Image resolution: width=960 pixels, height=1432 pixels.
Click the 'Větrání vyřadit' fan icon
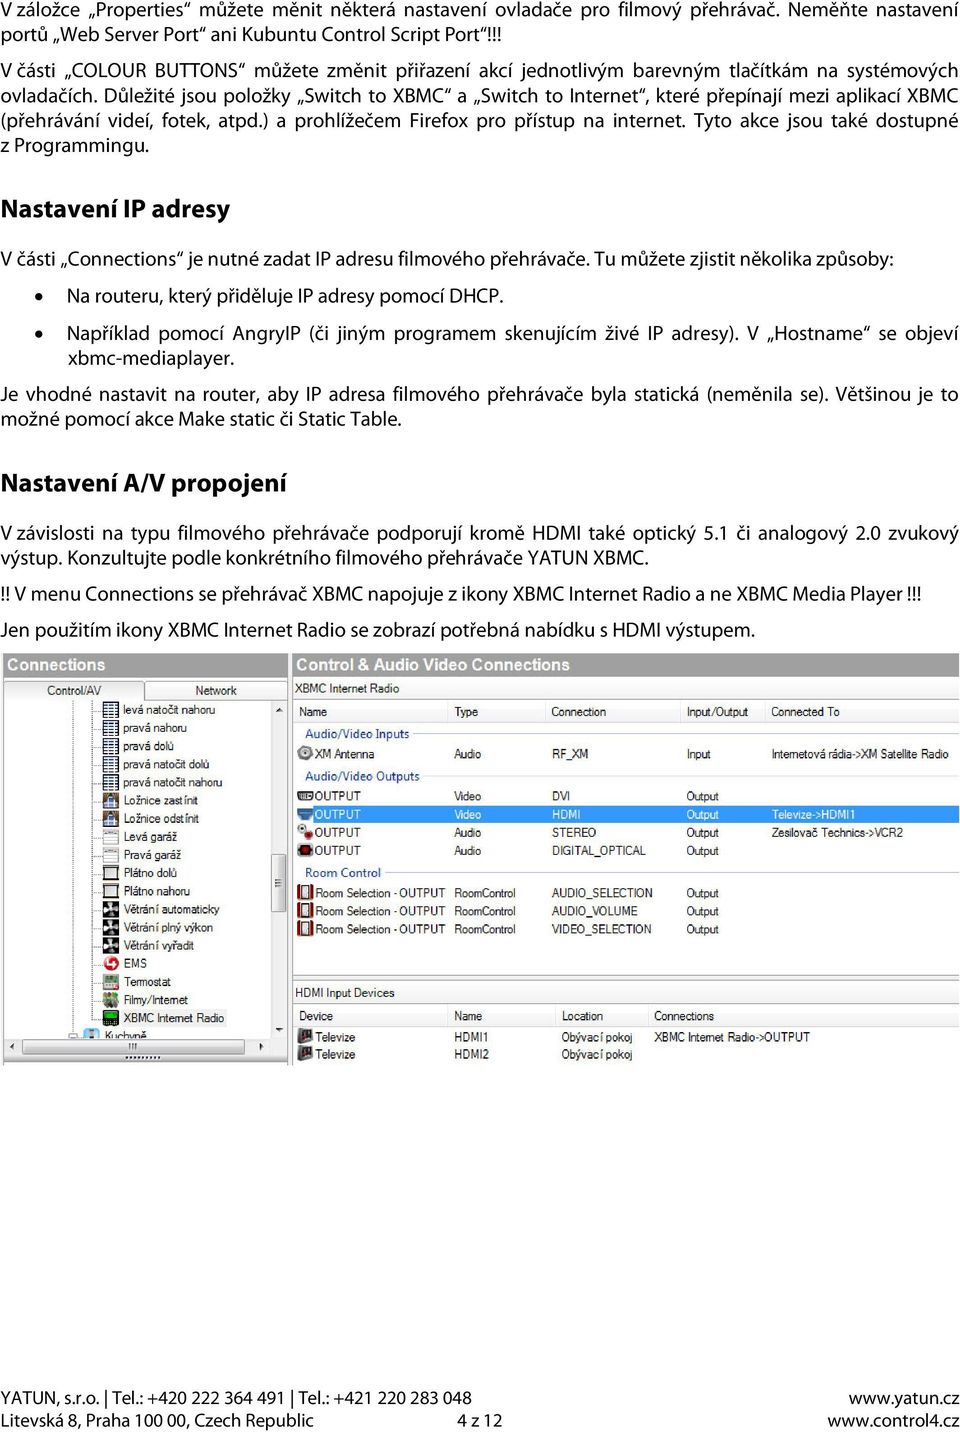(x=111, y=945)
